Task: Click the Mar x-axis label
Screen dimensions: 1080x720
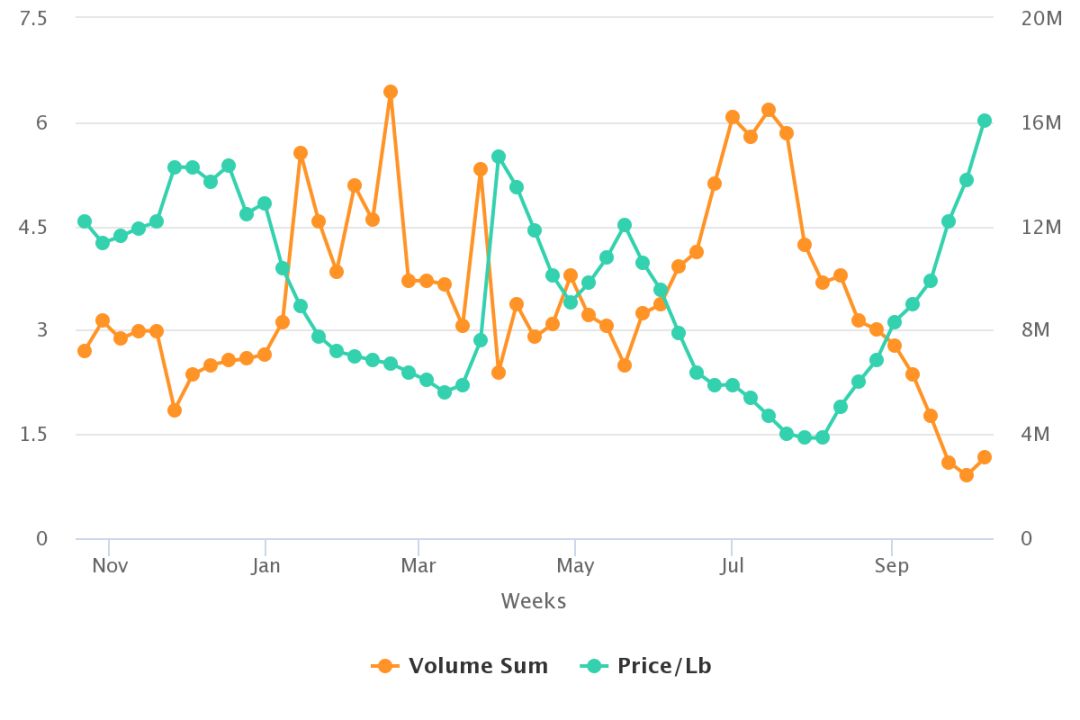Action: (418, 566)
